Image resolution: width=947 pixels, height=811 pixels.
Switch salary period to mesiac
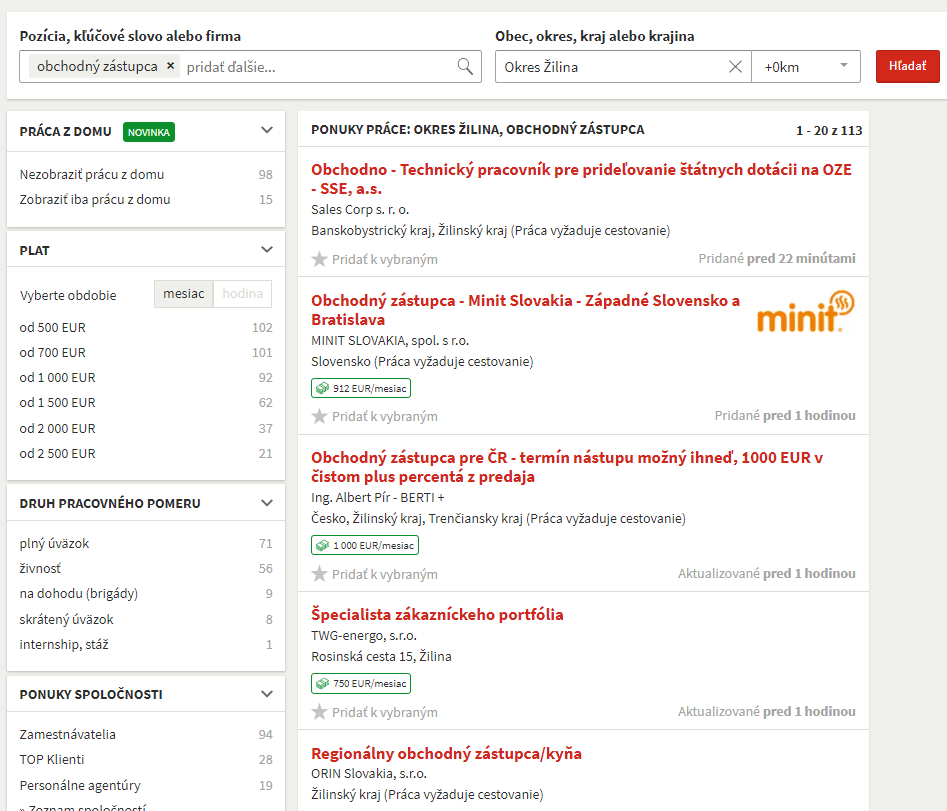tap(184, 293)
